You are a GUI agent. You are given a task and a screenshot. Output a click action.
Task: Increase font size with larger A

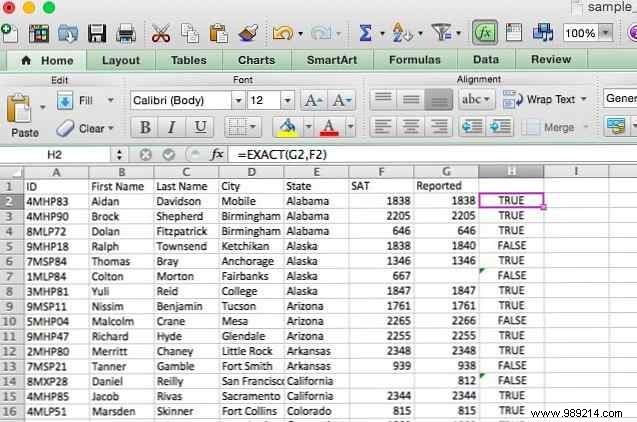pos(314,100)
